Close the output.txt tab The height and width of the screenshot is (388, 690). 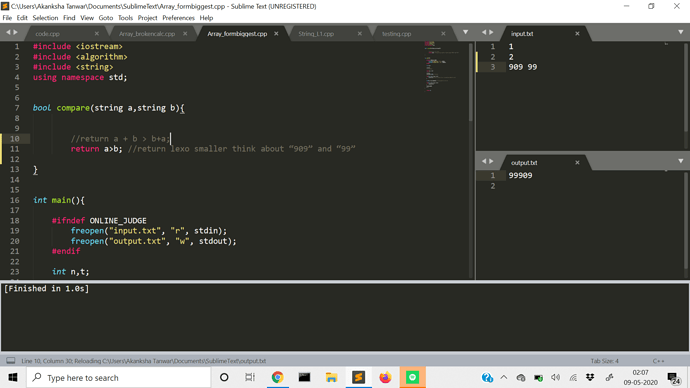click(x=577, y=162)
